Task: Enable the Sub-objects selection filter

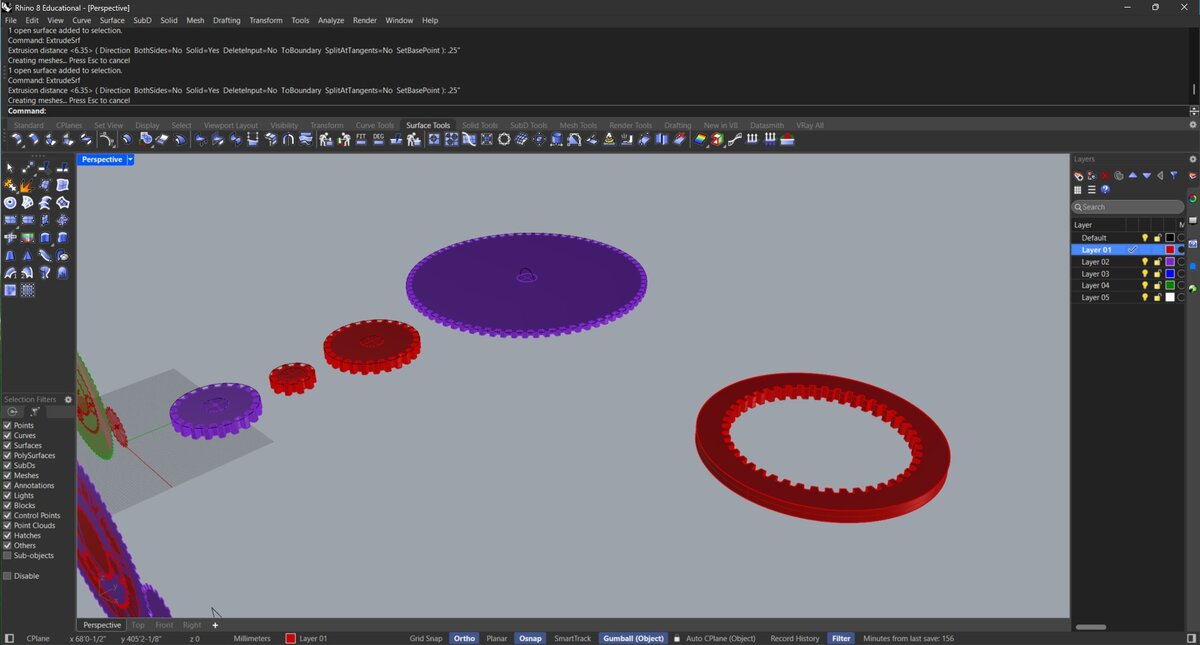Action: (7, 555)
